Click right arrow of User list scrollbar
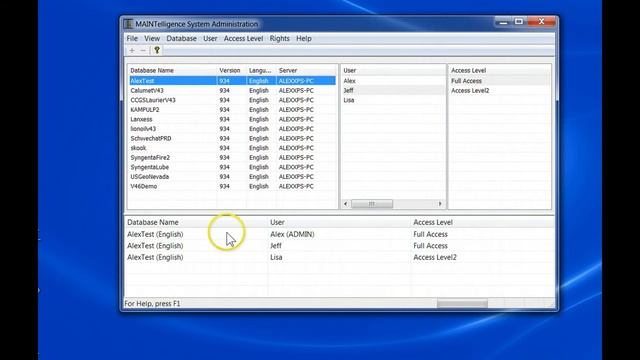This screenshot has width=640, height=360. coord(440,204)
